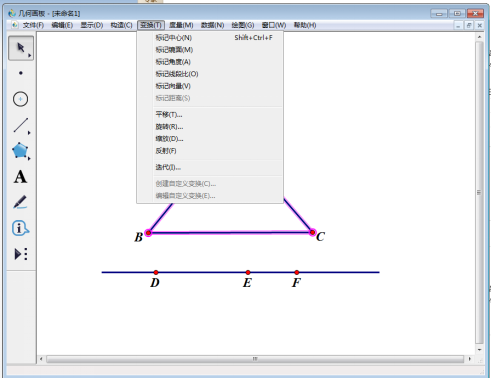Close the inner document with X
The width and height of the screenshot is (492, 378).
[x=480, y=25]
